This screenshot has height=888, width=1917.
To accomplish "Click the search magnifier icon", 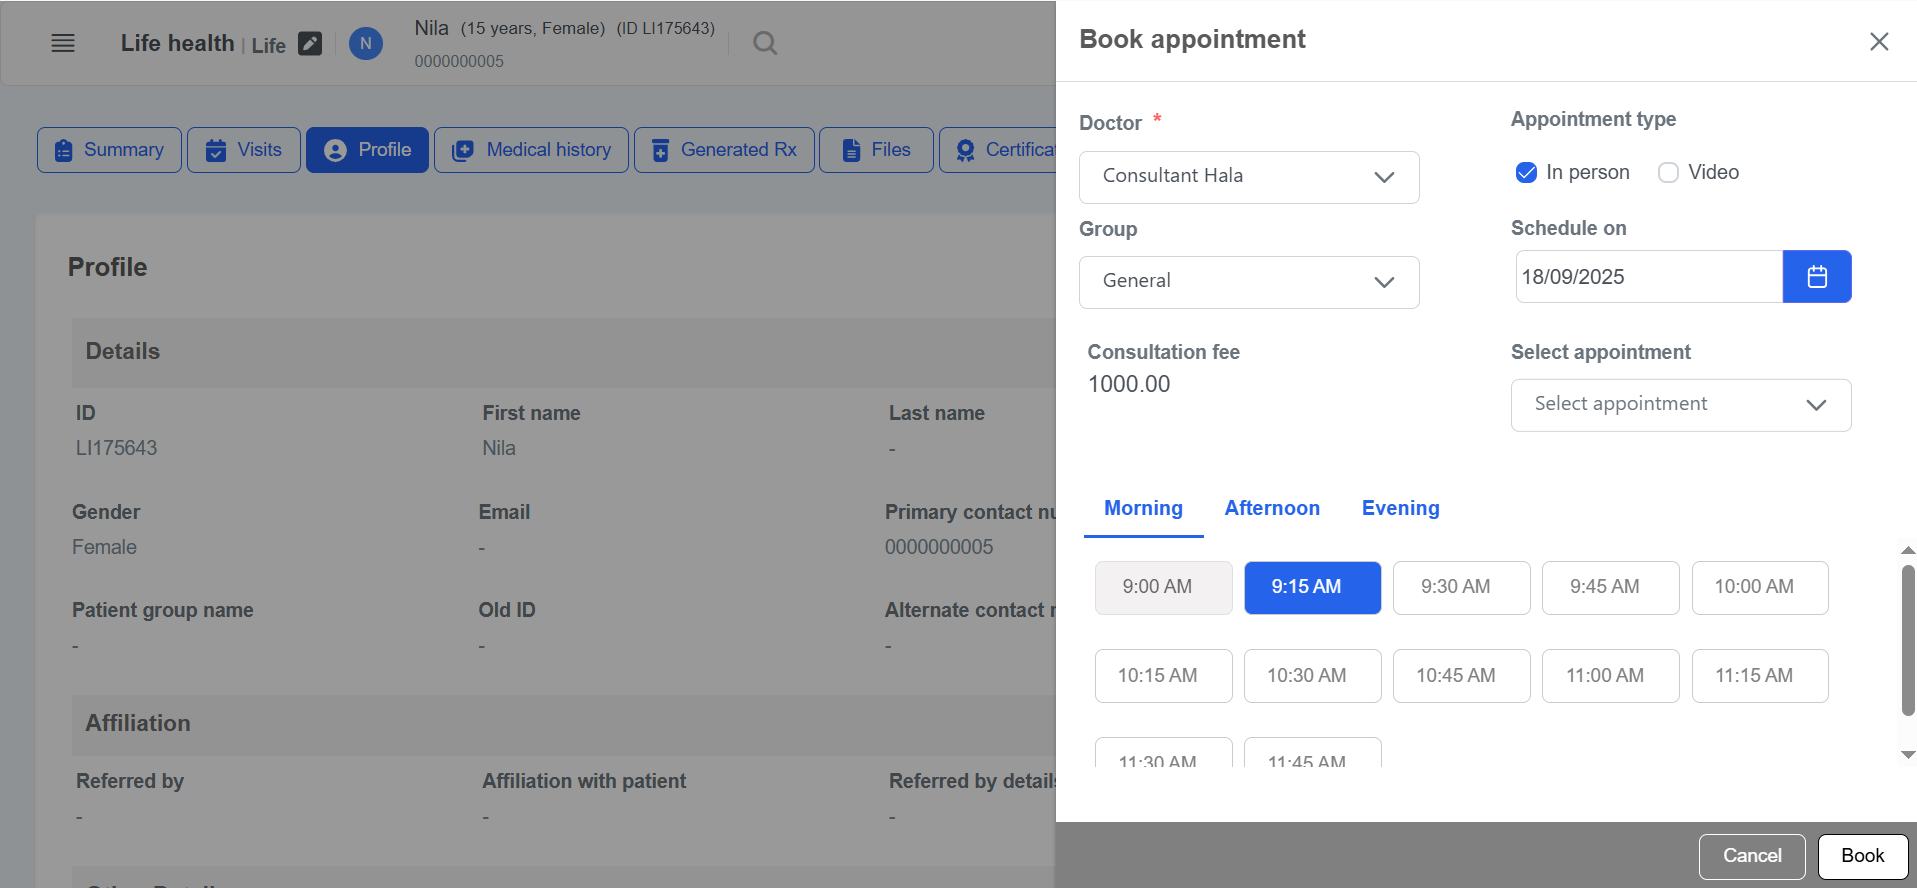I will (765, 43).
